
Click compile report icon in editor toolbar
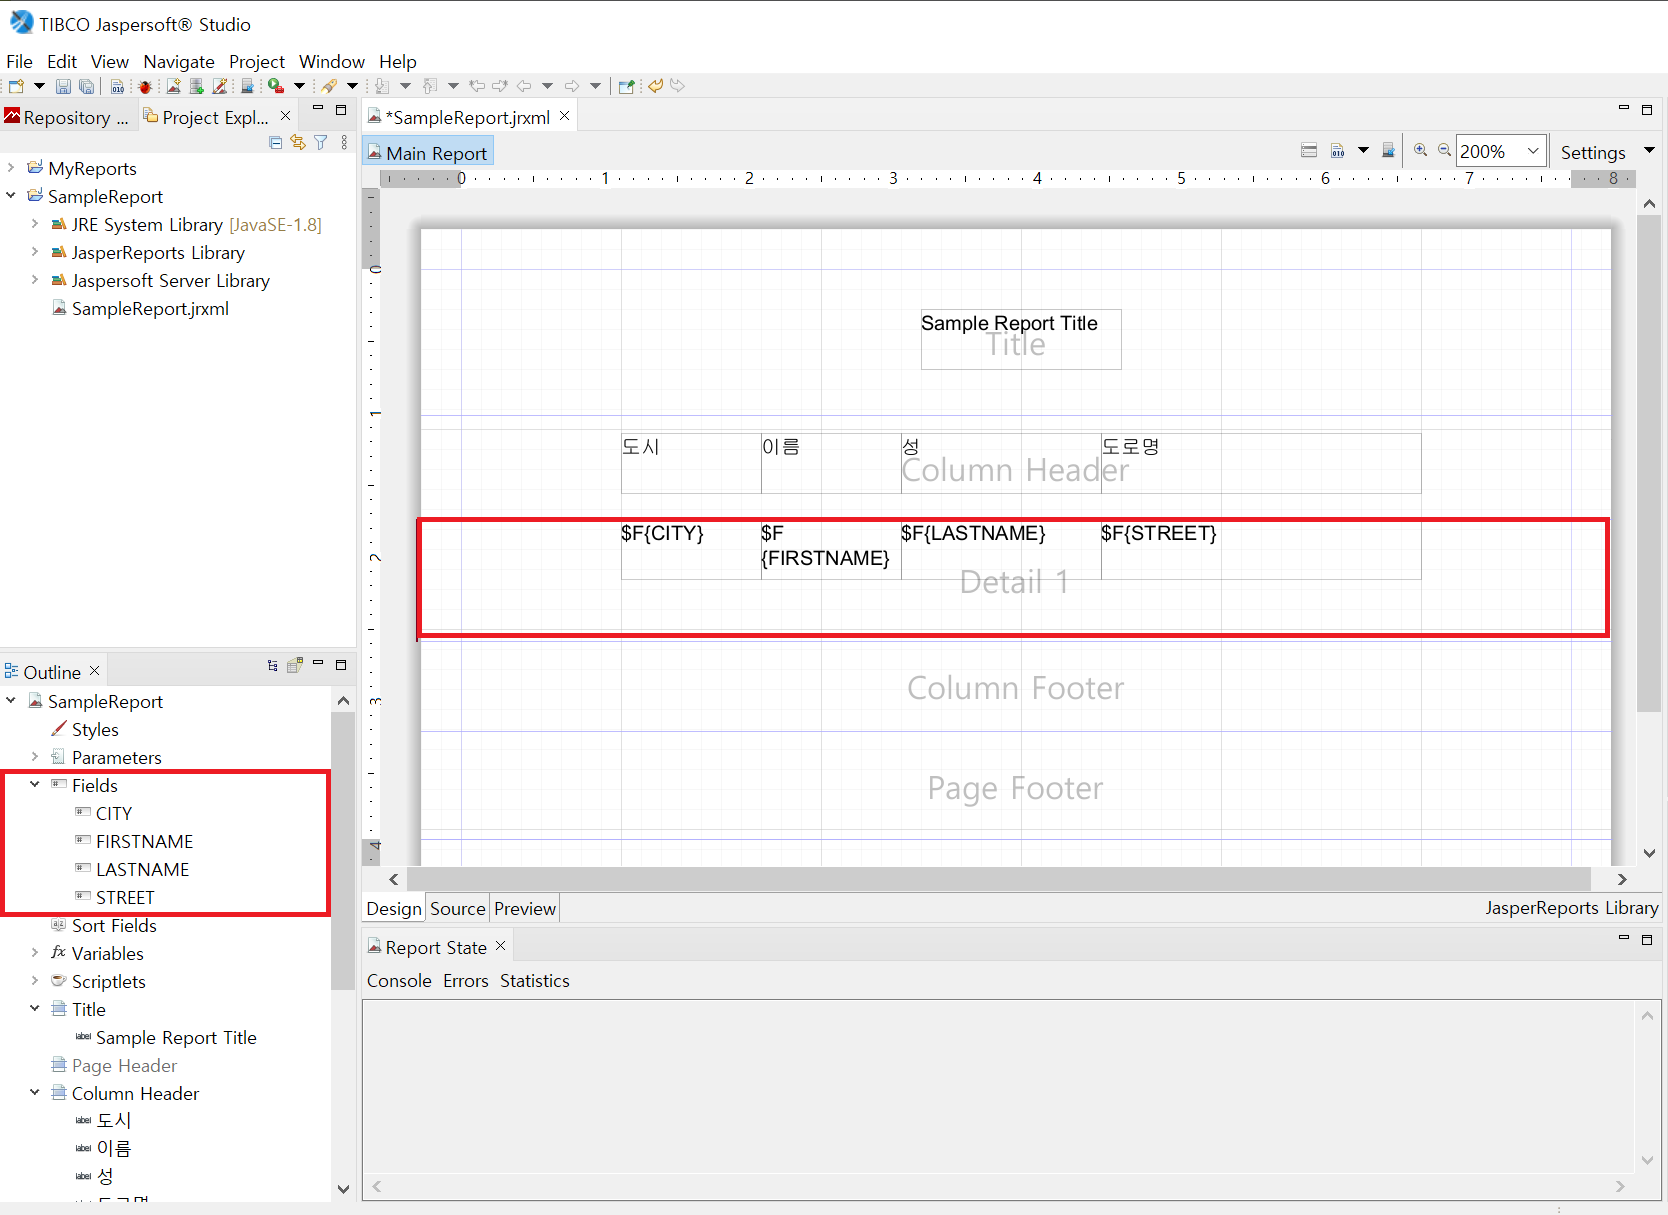[x=1338, y=151]
